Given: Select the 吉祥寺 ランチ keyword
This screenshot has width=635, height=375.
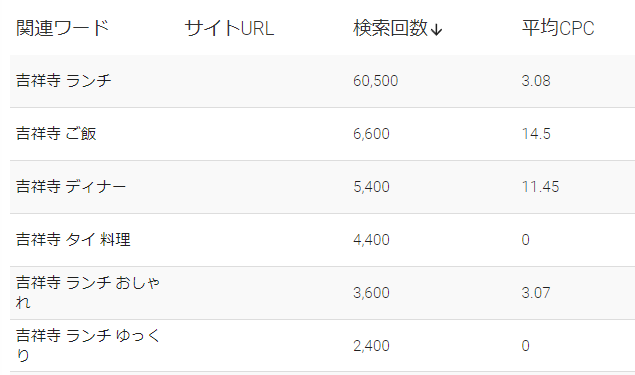Looking at the screenshot, I should pyautogui.click(x=64, y=81).
